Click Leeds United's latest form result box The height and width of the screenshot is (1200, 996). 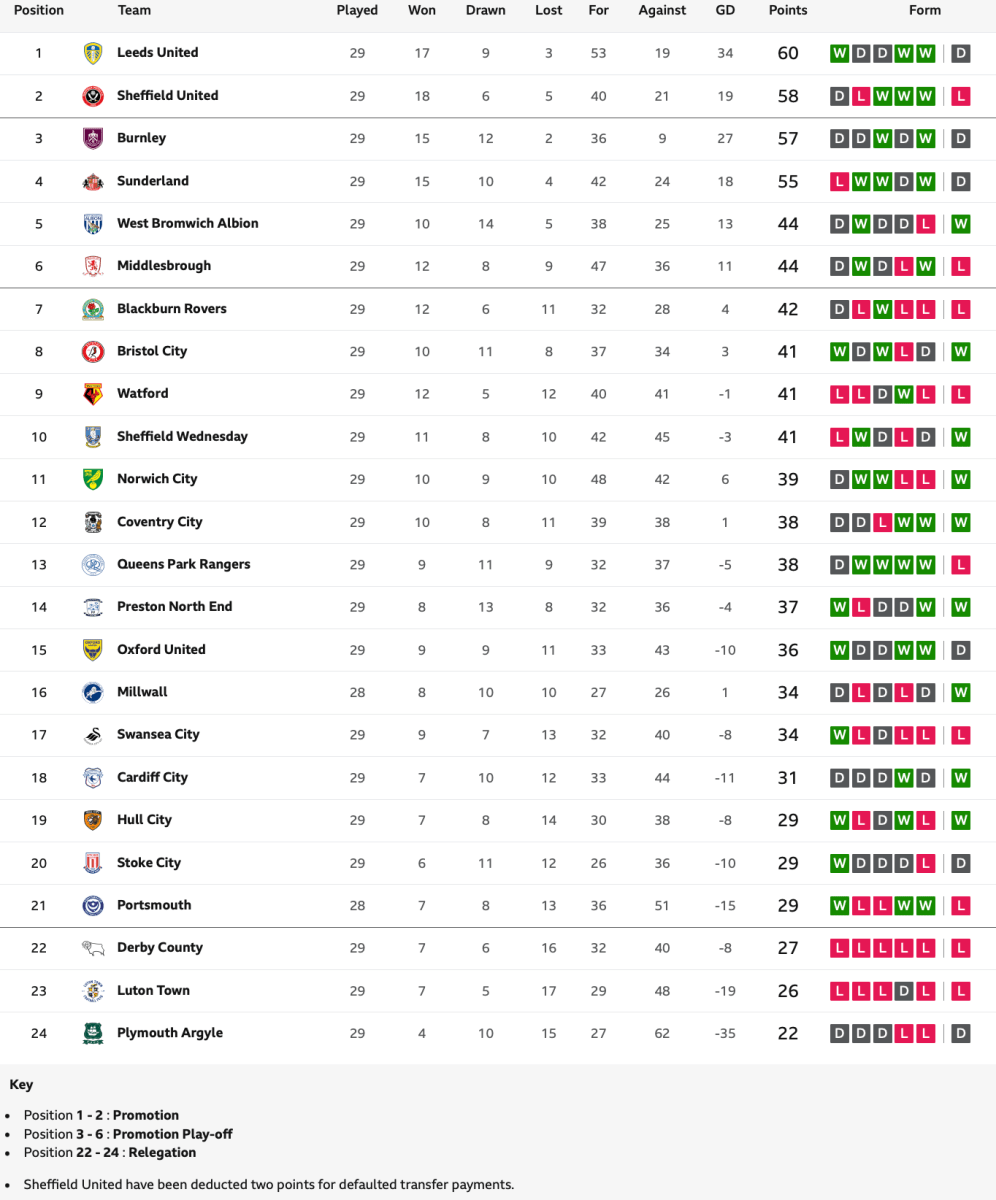(961, 53)
